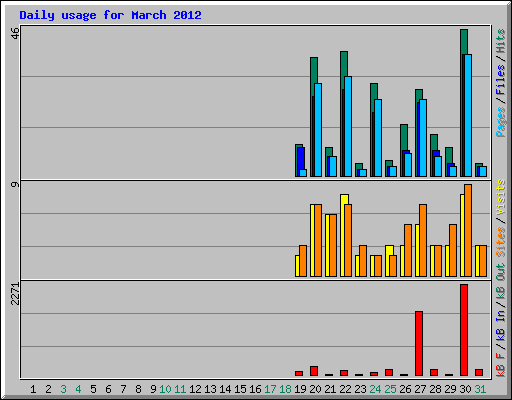Select the red "kB F" legend label

coord(501,365)
